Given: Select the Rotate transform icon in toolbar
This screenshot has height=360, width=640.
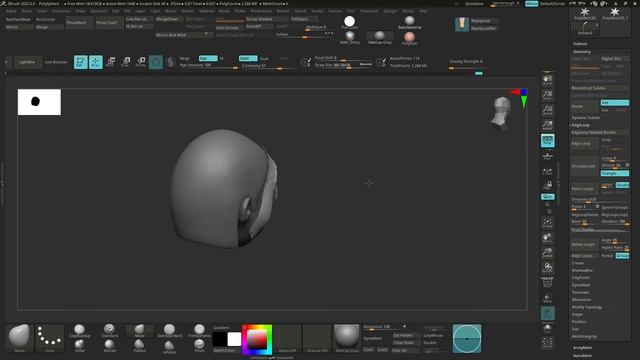Looking at the screenshot, I should [140, 62].
